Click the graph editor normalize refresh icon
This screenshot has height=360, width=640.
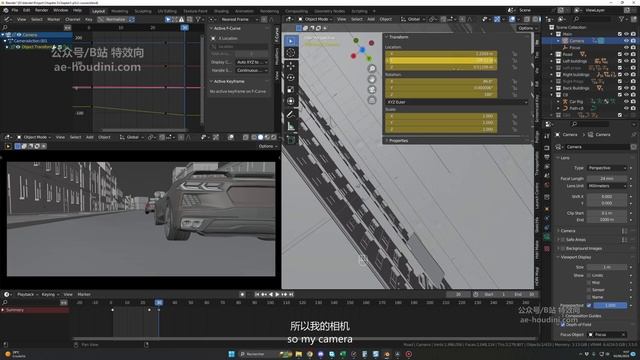[131, 19]
